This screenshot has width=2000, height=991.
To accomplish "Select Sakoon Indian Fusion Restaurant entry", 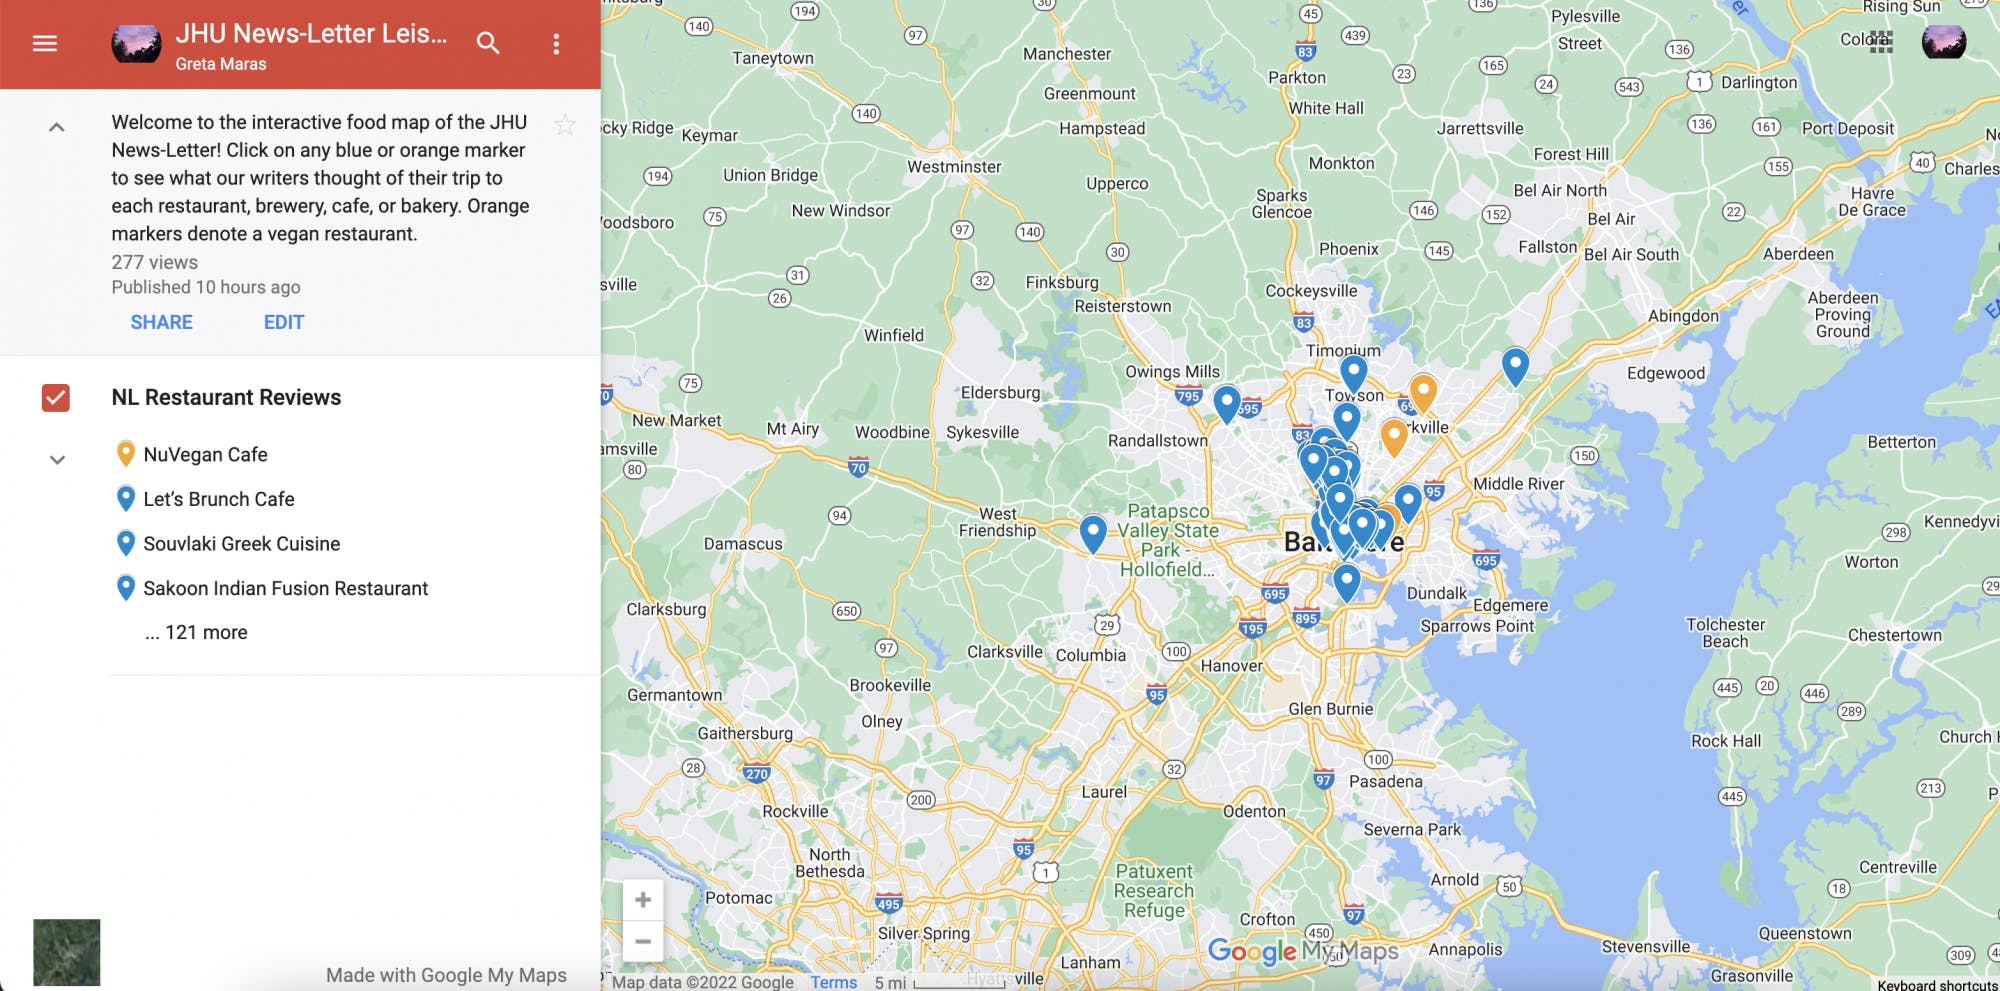I will (x=285, y=588).
